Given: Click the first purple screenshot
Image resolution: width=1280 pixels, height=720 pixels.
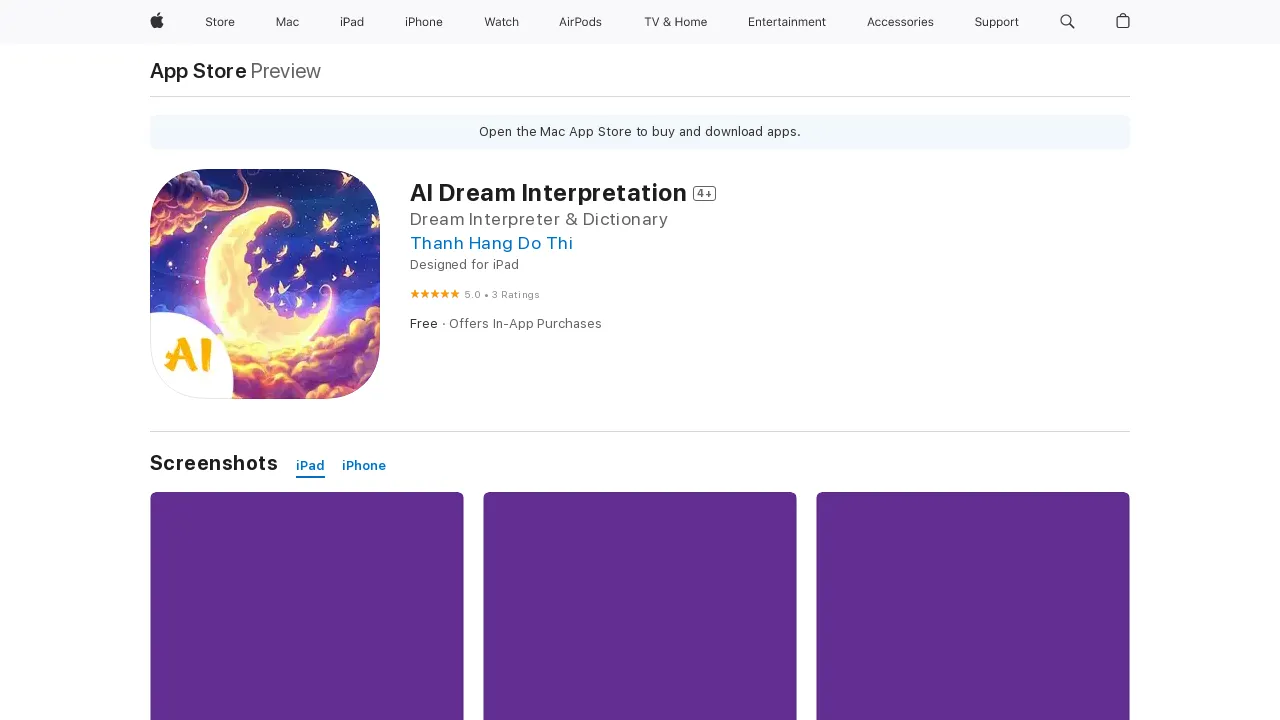Looking at the screenshot, I should 306,606.
